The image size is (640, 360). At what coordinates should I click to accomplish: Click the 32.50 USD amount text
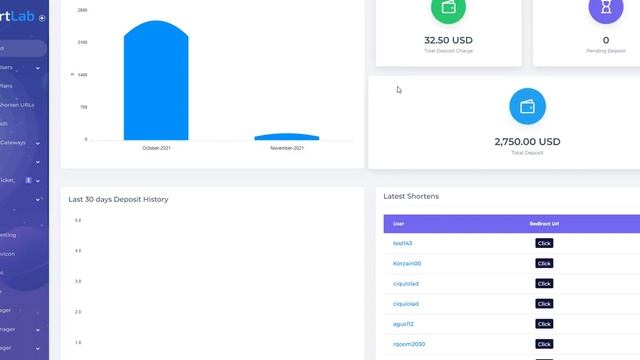448,40
